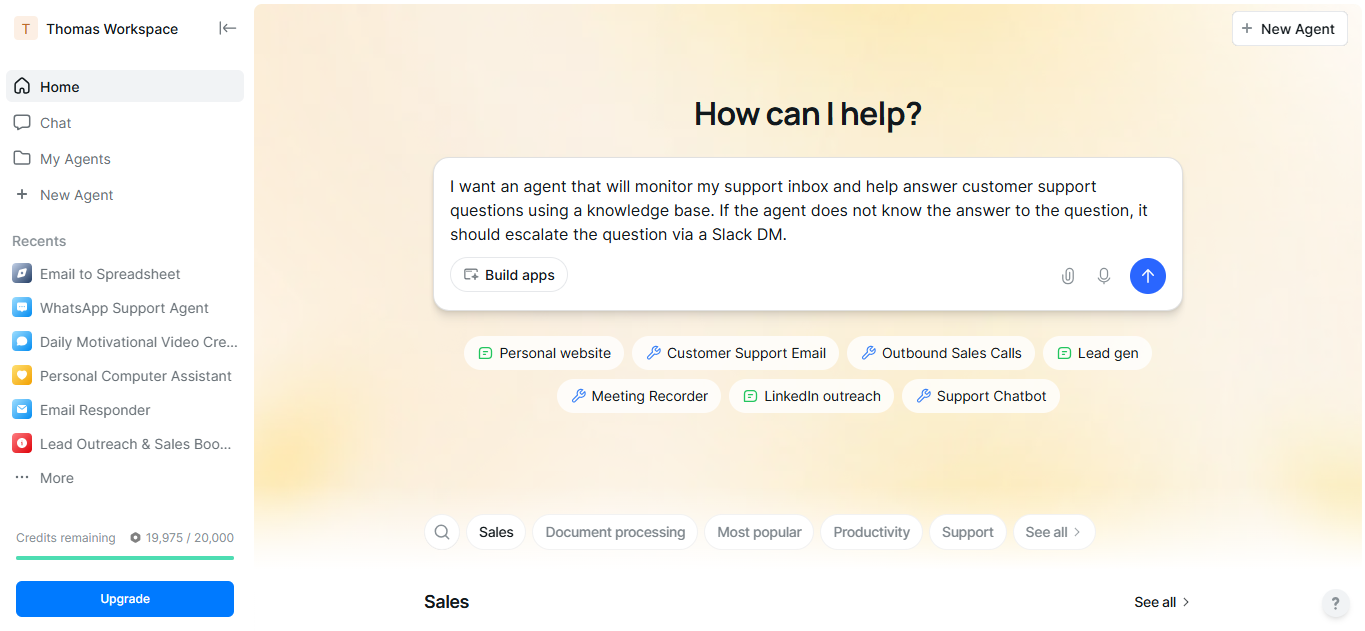Image resolution: width=1365 pixels, height=631 pixels.
Task: Expand categories using the See all chip
Action: [x=1053, y=532]
